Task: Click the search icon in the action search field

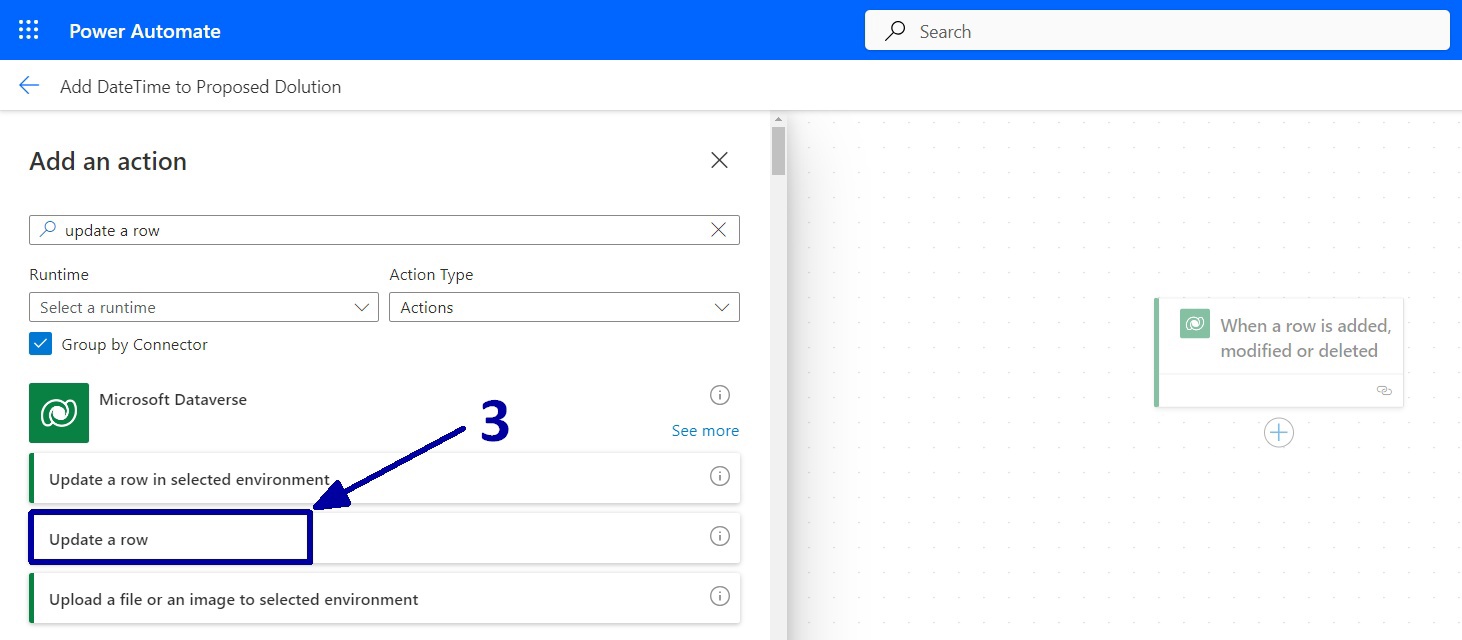Action: [47, 230]
